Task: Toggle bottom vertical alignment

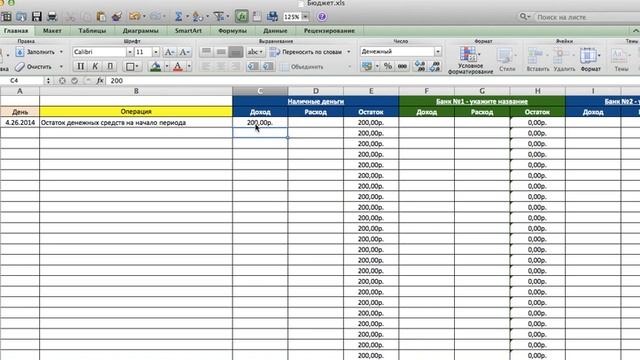Action: pos(236,52)
